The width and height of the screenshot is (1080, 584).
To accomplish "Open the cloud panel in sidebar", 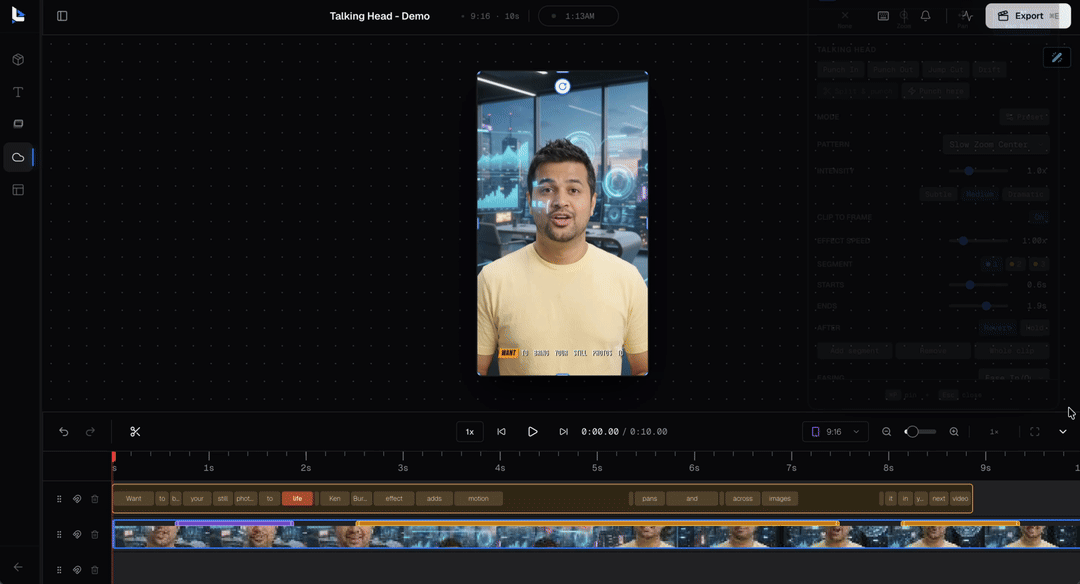I will coord(19,158).
